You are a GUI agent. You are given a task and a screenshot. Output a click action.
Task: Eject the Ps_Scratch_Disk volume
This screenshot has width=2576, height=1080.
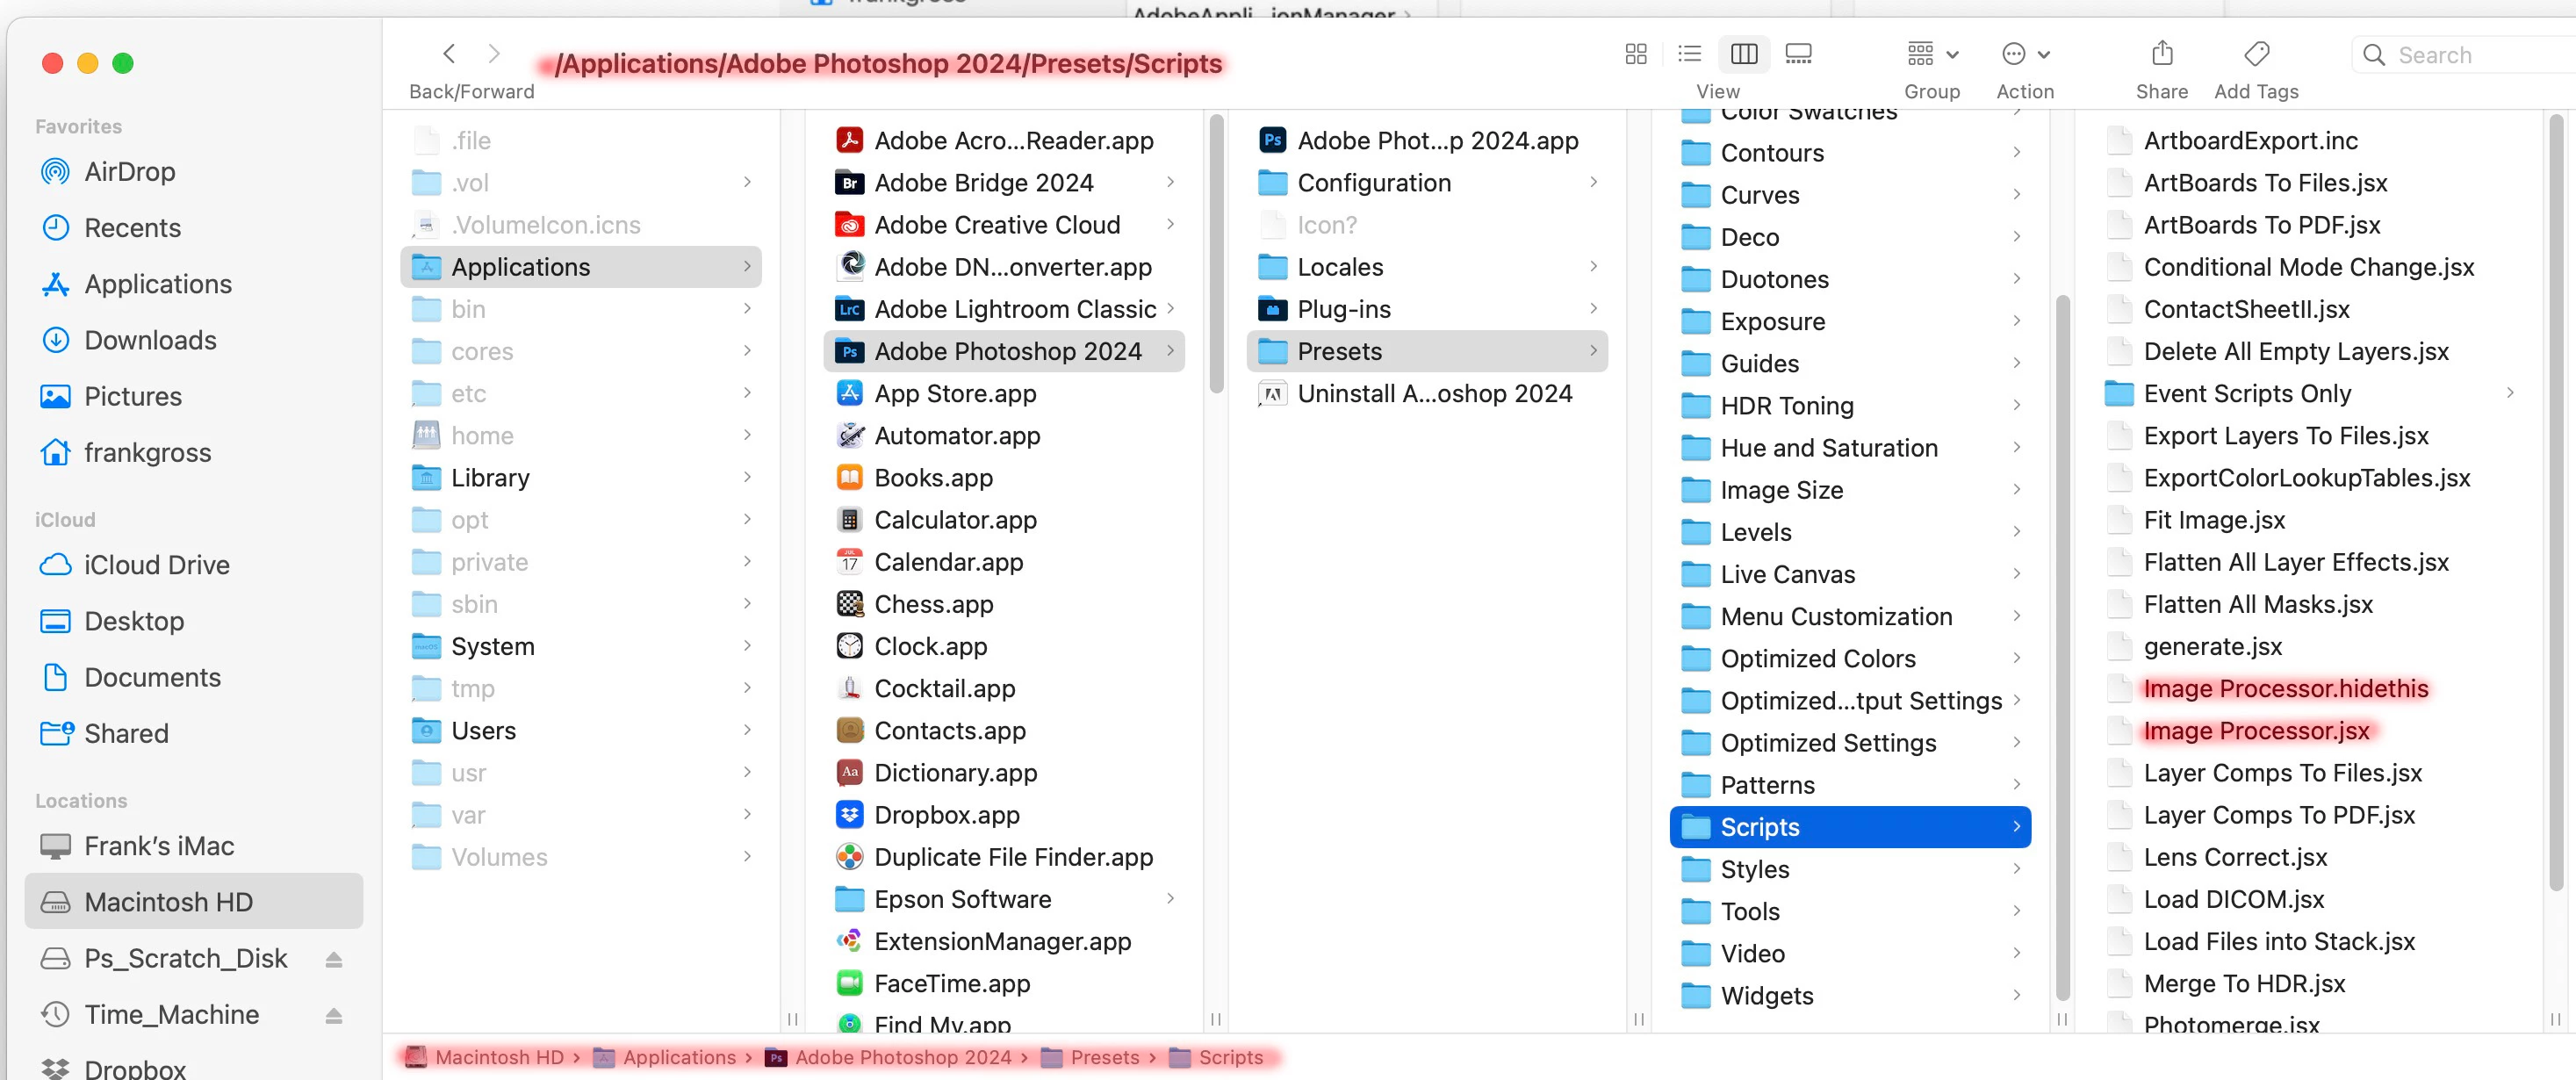[x=334, y=959]
